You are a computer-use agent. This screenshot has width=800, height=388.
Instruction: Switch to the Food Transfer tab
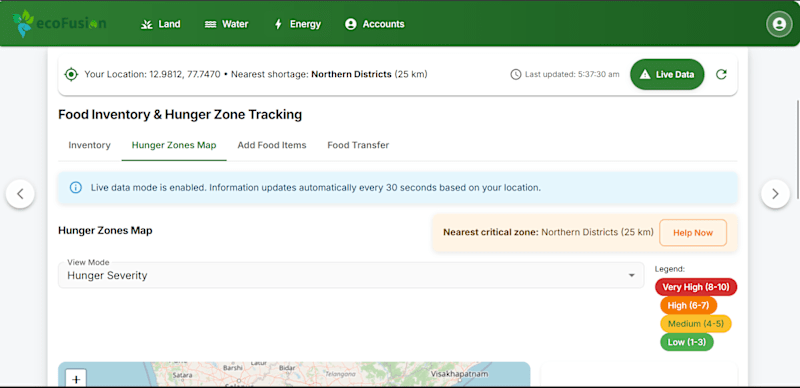358,146
